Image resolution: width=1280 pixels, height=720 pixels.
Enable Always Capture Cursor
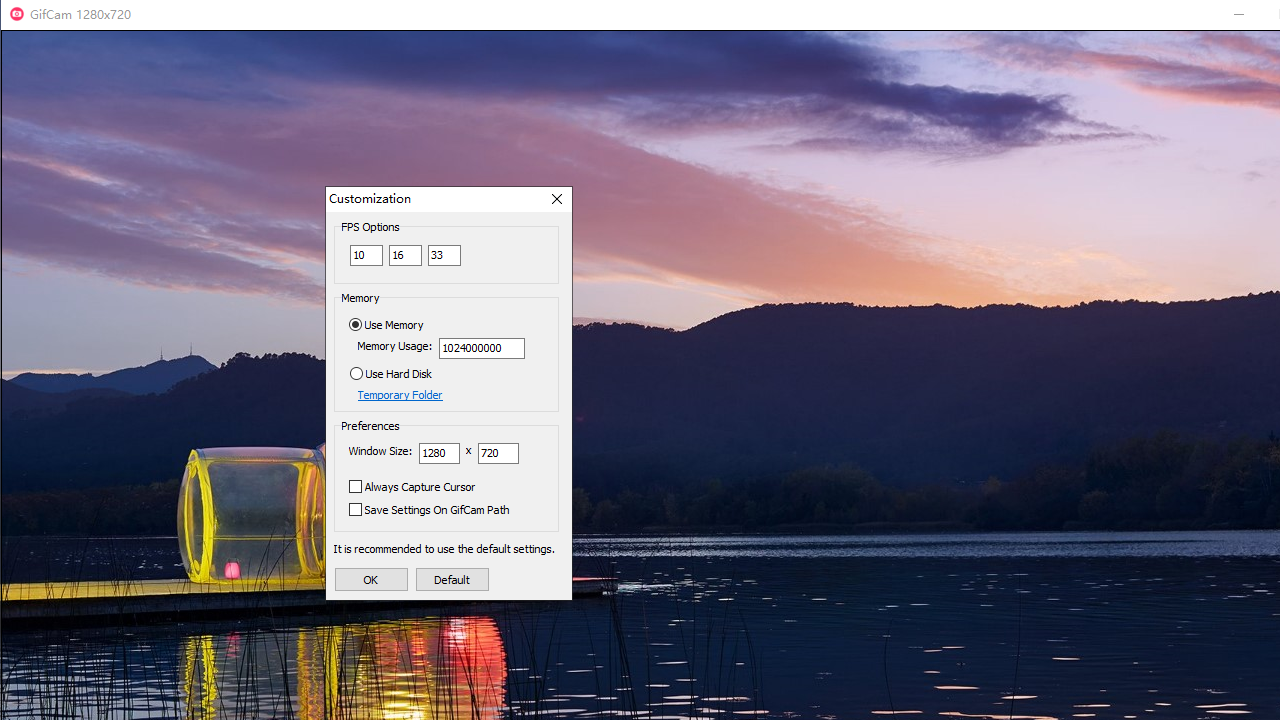pyautogui.click(x=355, y=486)
